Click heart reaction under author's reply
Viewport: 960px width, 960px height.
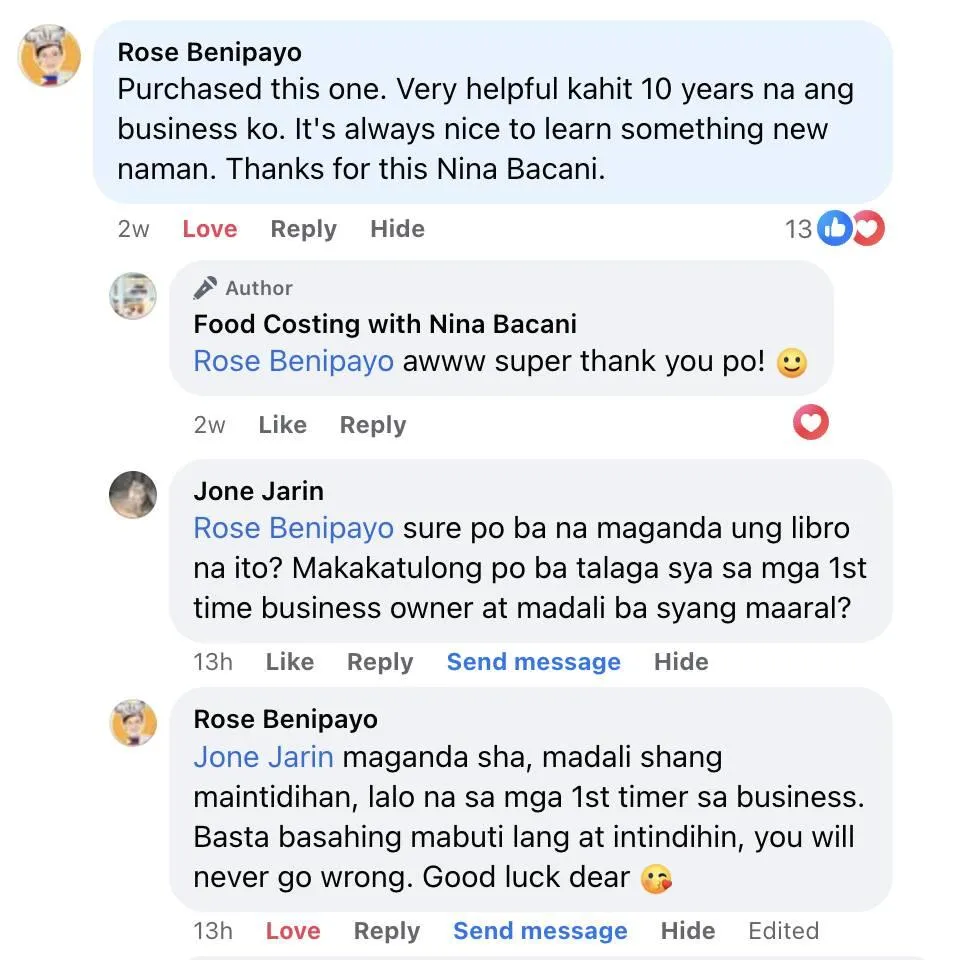[811, 422]
